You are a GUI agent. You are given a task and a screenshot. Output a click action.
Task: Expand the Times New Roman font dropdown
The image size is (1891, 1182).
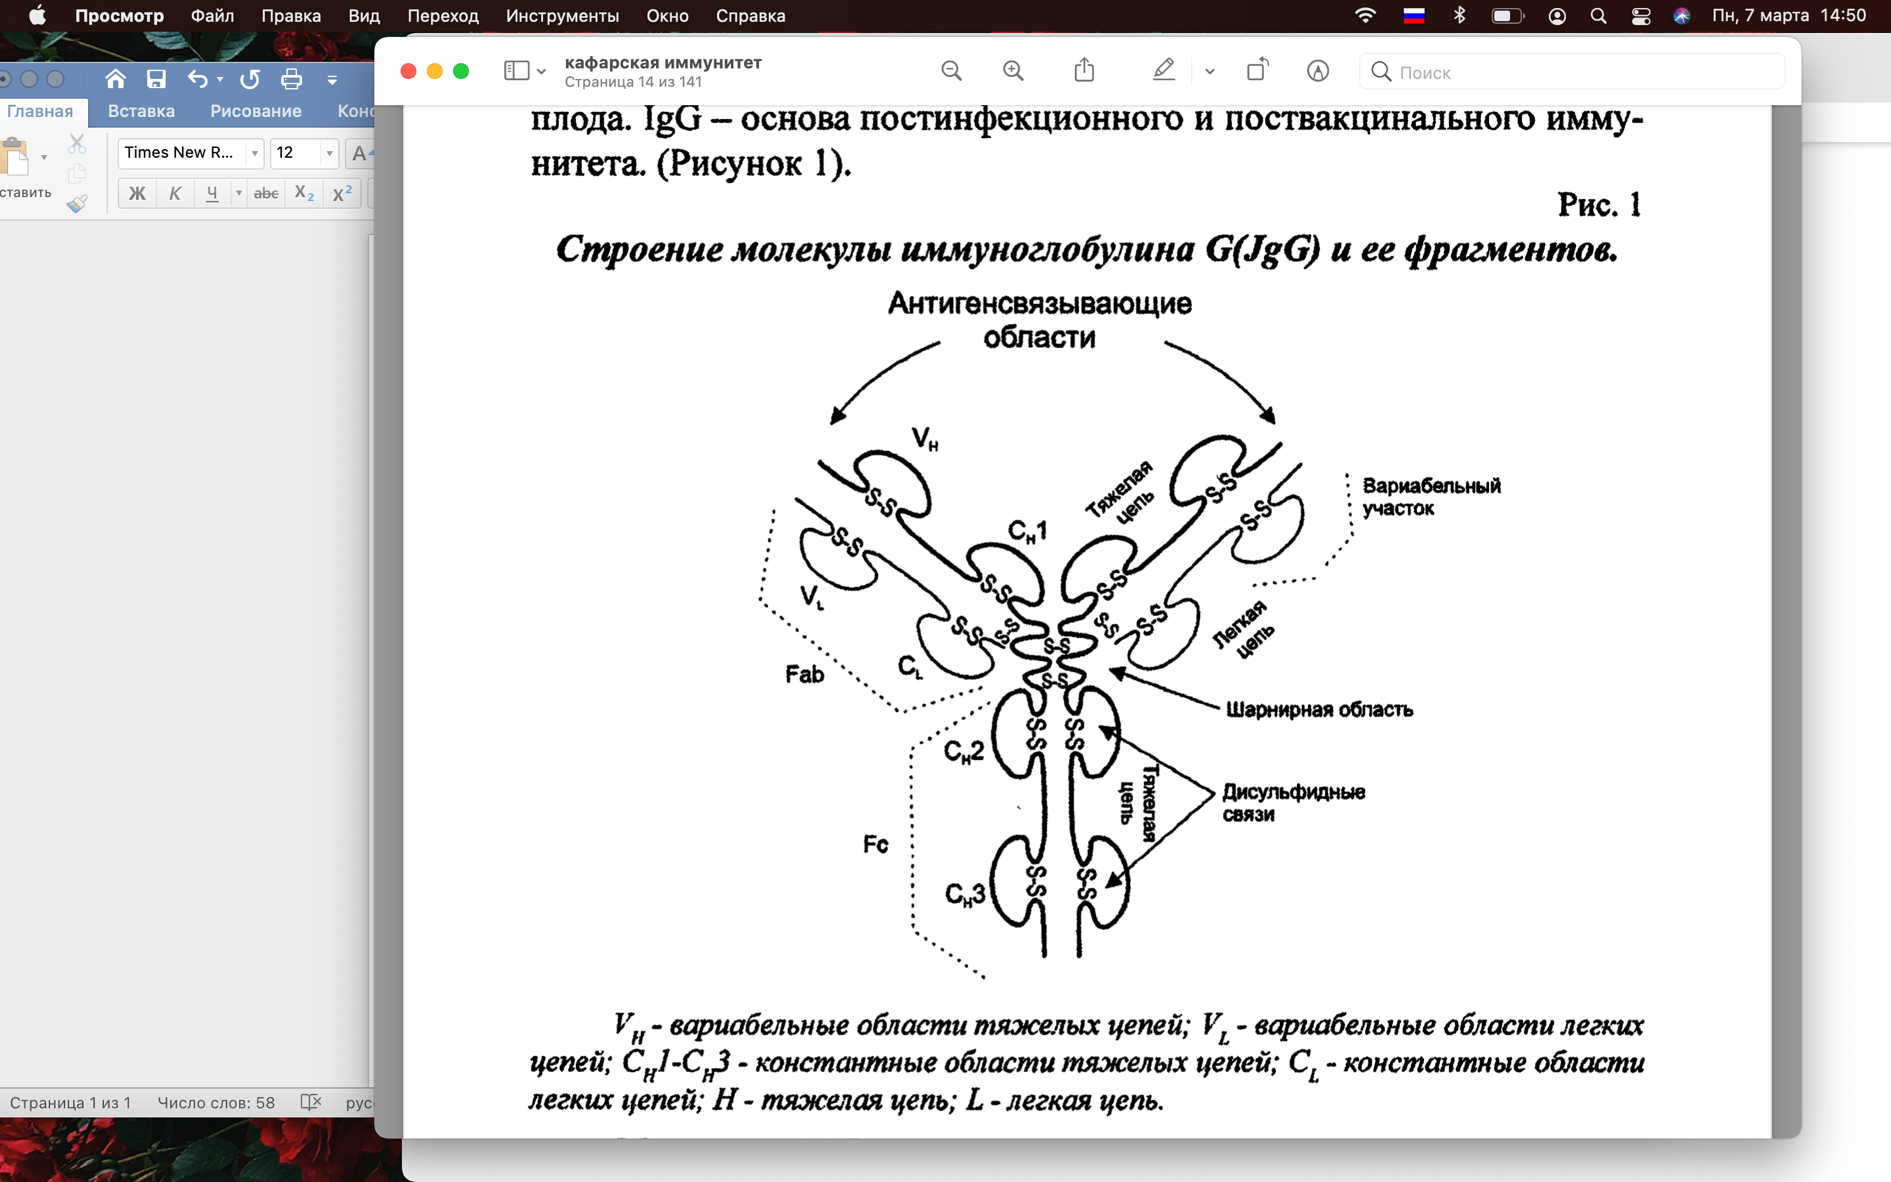[x=254, y=153]
